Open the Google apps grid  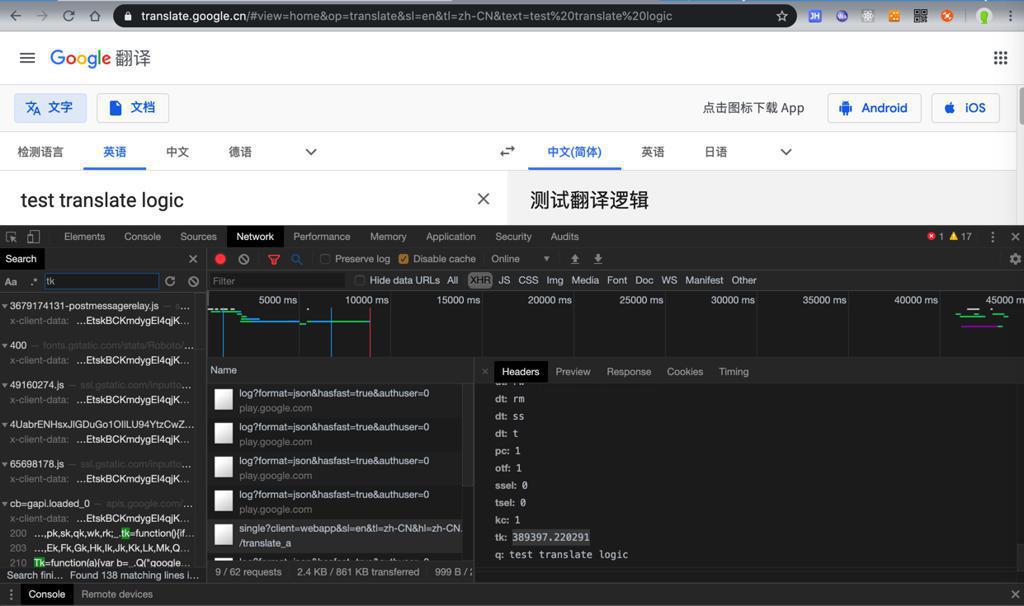(x=1000, y=58)
